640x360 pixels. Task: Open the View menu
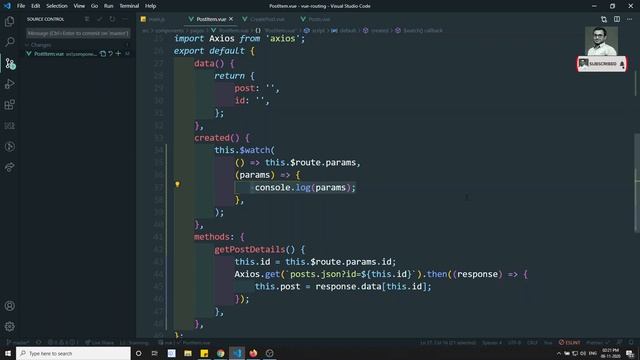pyautogui.click(x=79, y=6)
